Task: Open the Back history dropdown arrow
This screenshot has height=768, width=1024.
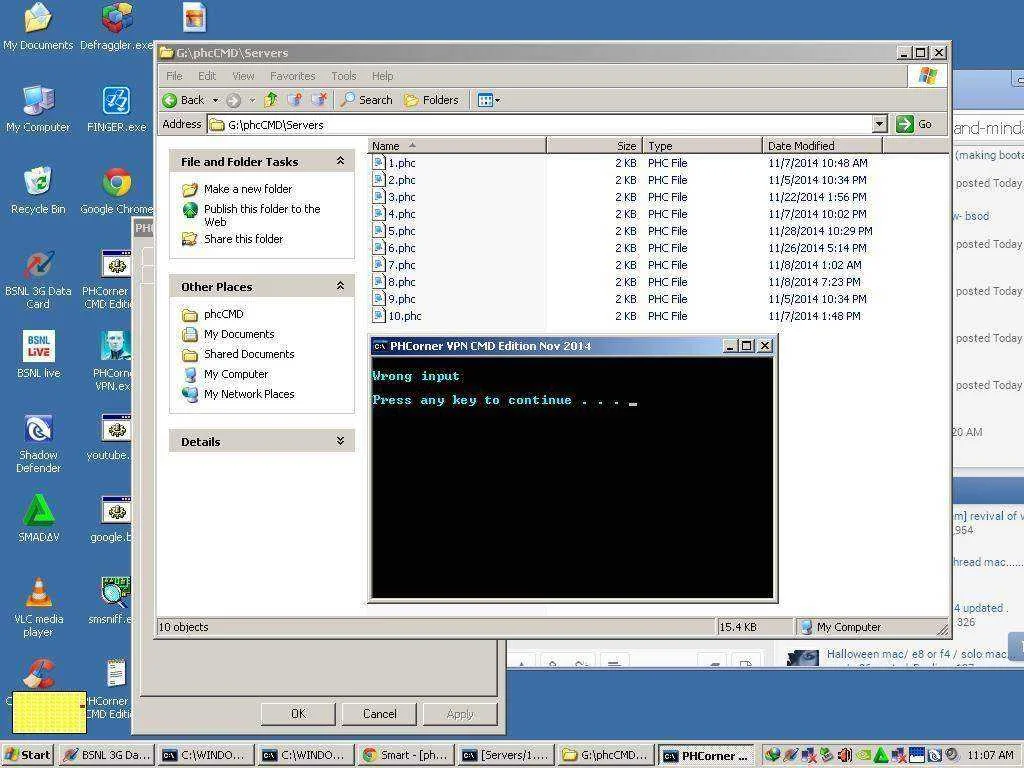Action: pyautogui.click(x=216, y=101)
